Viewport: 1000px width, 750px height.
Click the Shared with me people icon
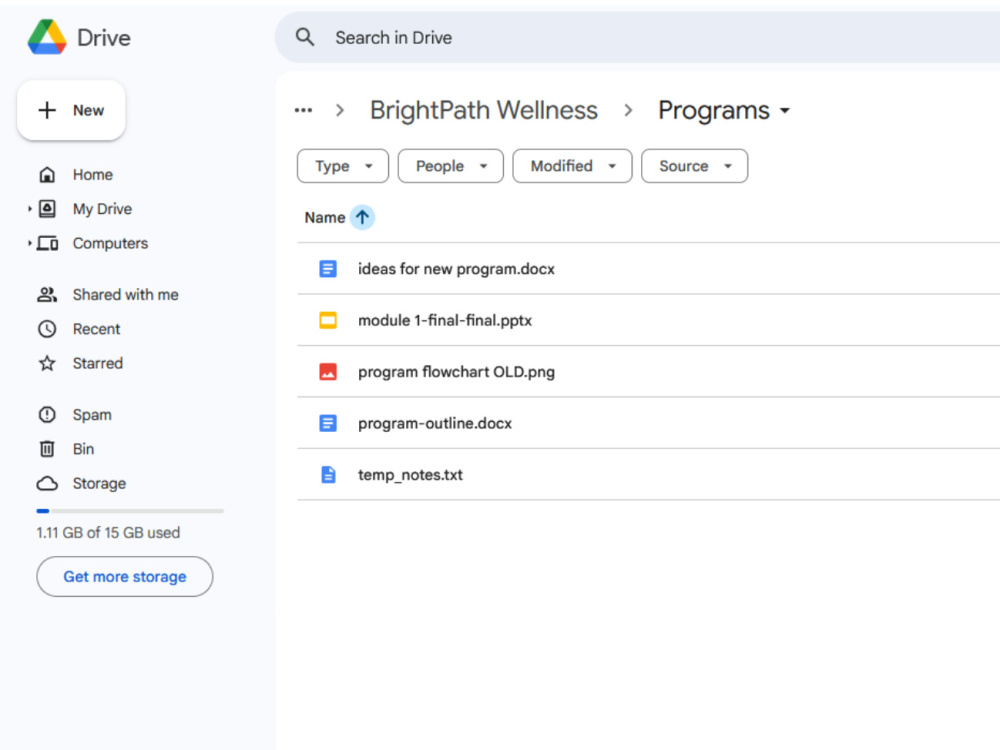47,295
